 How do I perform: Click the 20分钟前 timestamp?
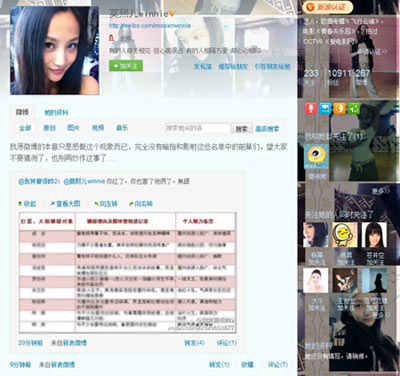tap(30, 343)
